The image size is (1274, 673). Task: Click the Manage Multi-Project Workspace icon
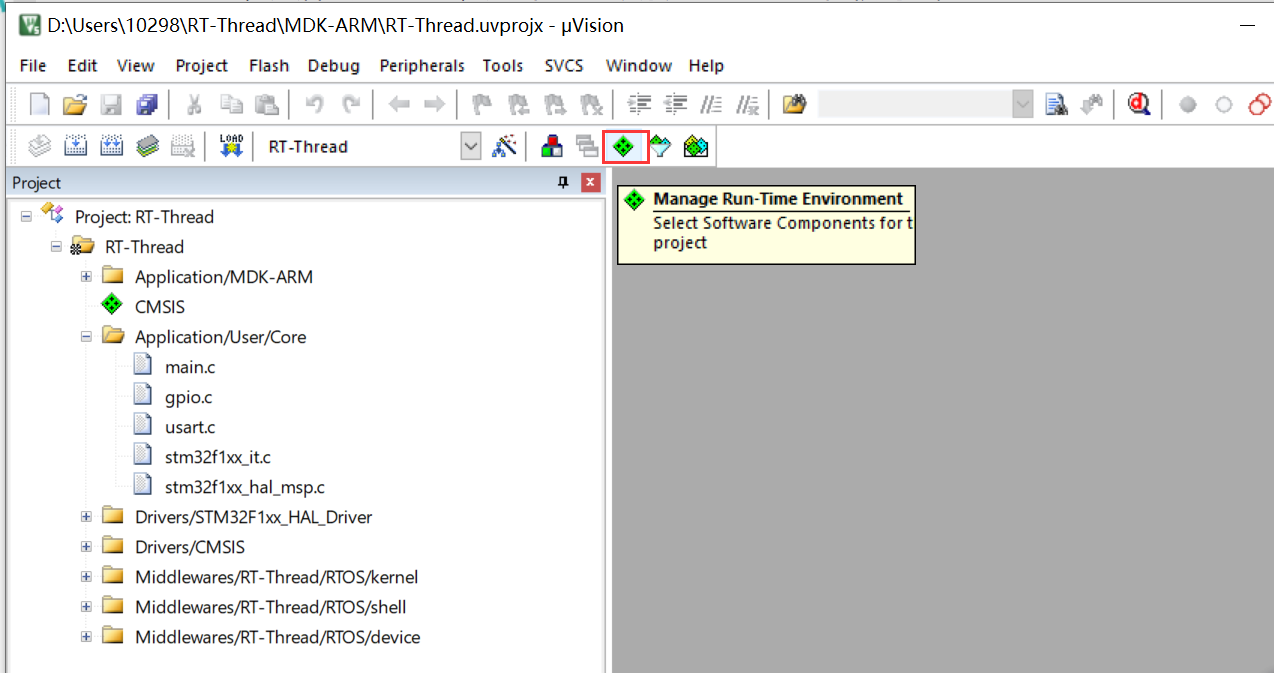[x=587, y=146]
